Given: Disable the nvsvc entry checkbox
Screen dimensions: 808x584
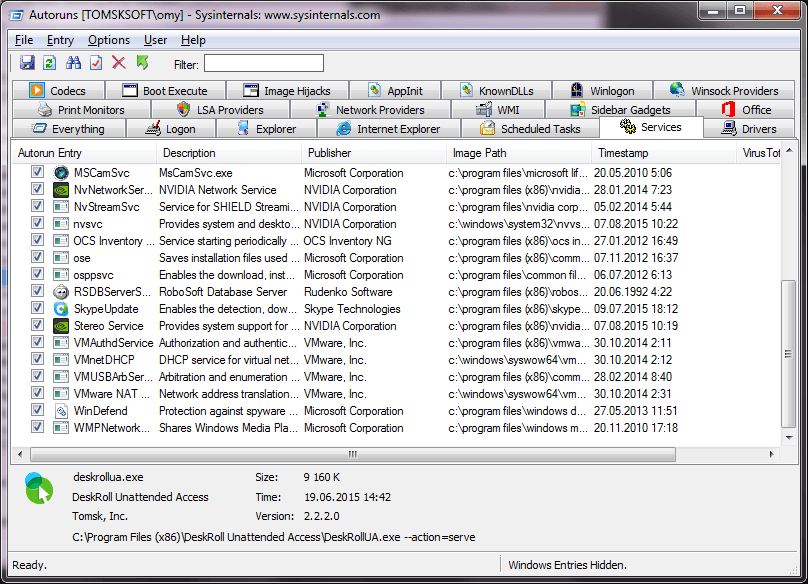Looking at the screenshot, I should (37, 223).
